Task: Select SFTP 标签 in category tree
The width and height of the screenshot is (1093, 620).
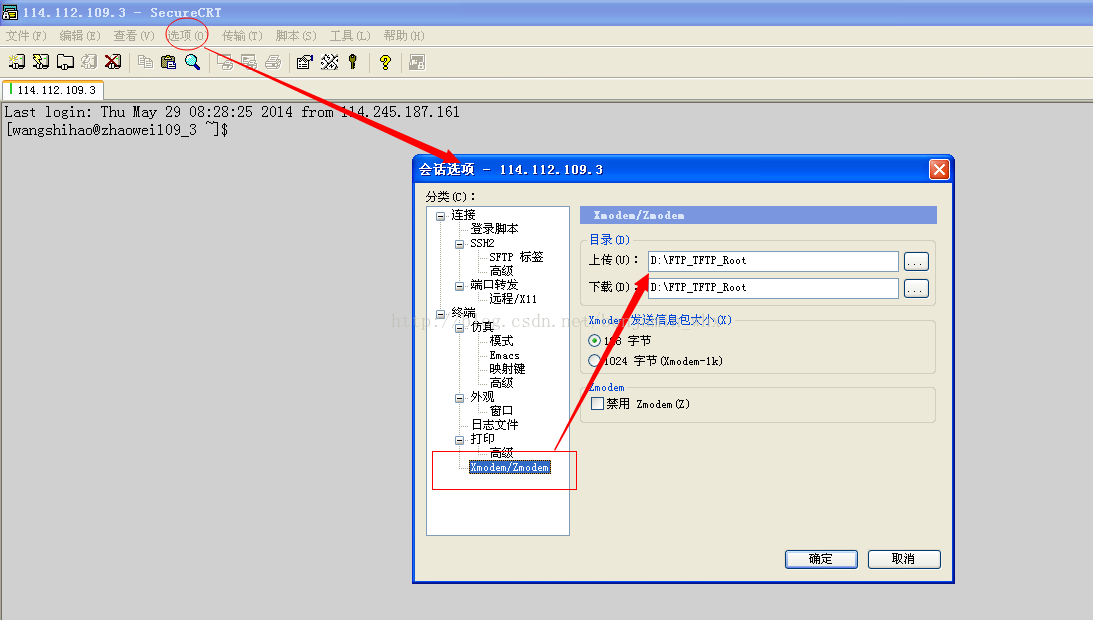Action: (516, 257)
